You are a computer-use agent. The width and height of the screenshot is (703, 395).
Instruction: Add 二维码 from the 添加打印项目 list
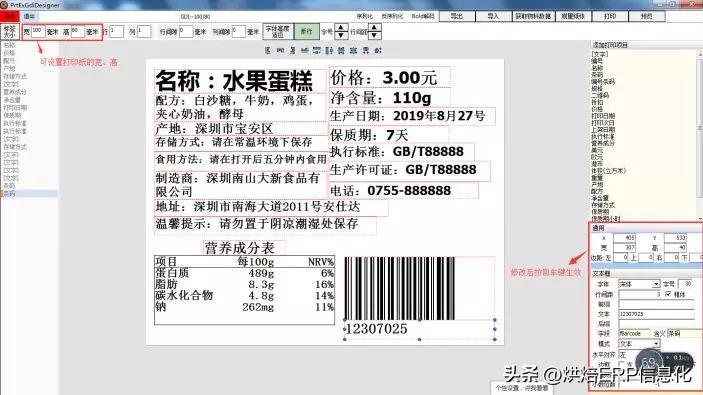(x=600, y=95)
